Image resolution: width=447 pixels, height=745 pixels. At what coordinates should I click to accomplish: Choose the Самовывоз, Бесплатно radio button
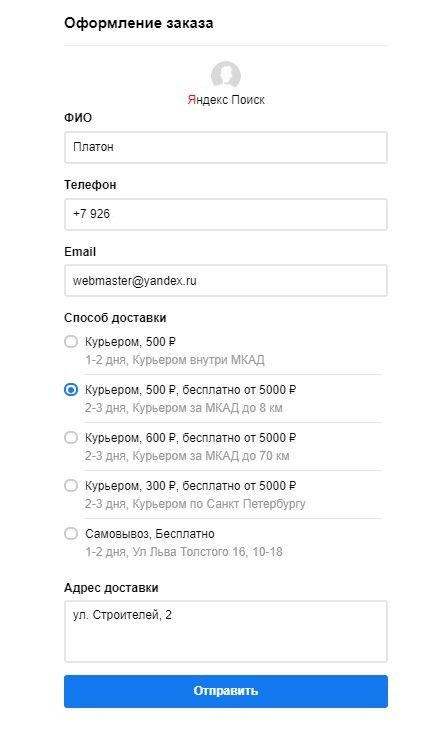71,534
